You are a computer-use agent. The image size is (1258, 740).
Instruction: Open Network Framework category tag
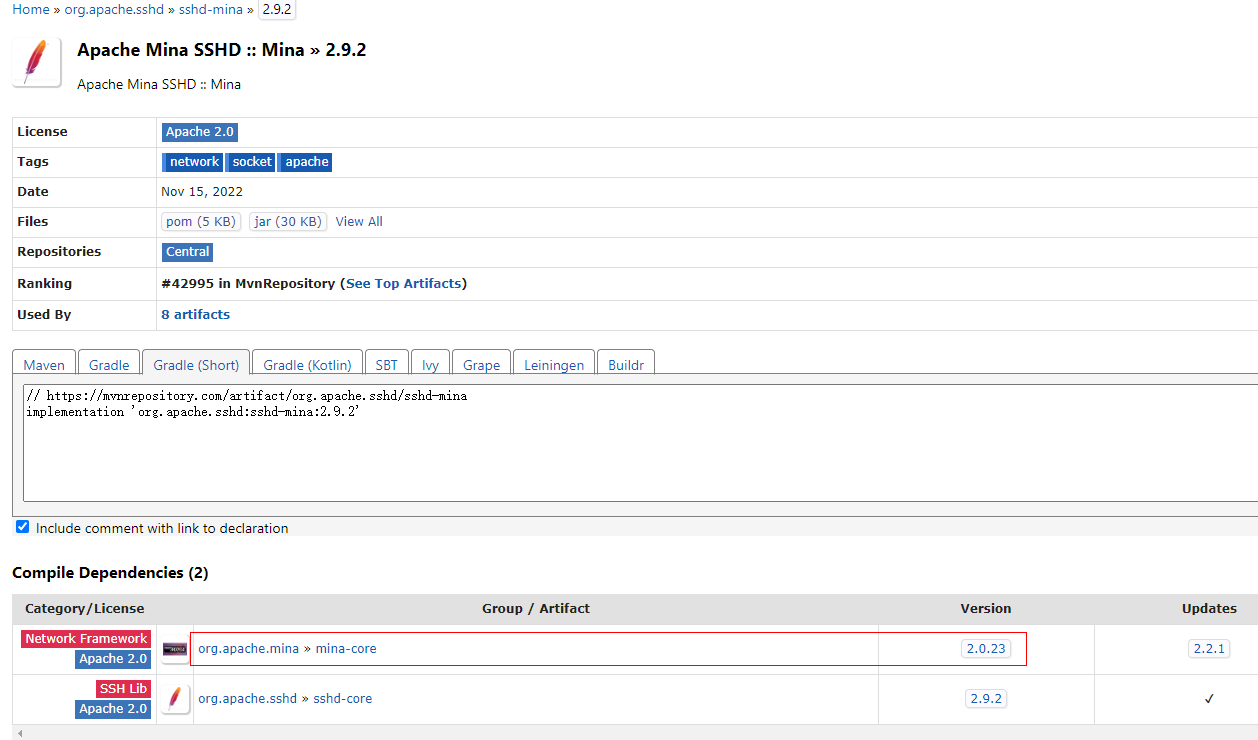point(86,639)
